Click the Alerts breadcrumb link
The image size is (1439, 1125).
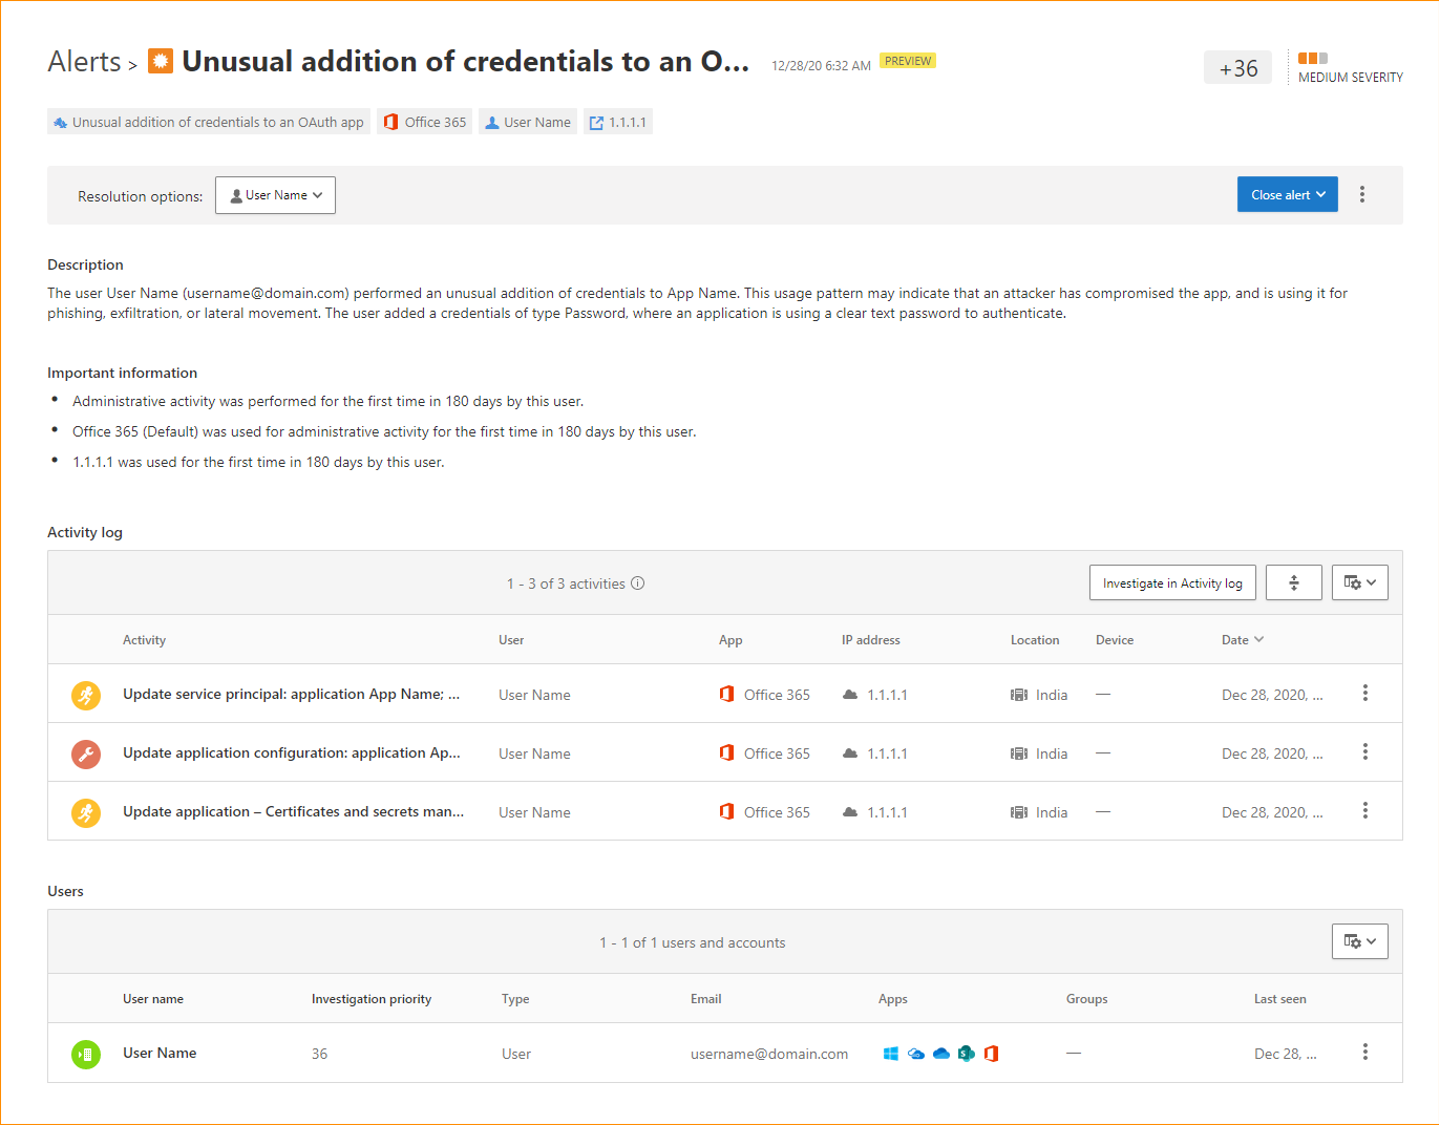(x=83, y=61)
